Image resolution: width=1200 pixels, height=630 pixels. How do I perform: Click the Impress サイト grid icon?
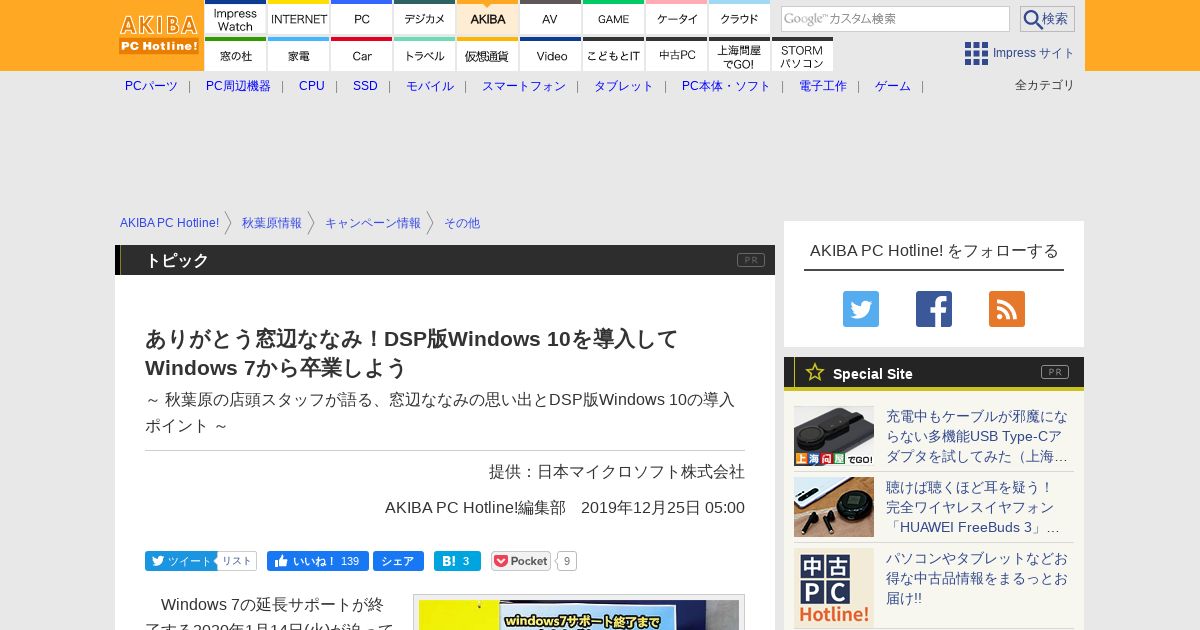pos(976,53)
